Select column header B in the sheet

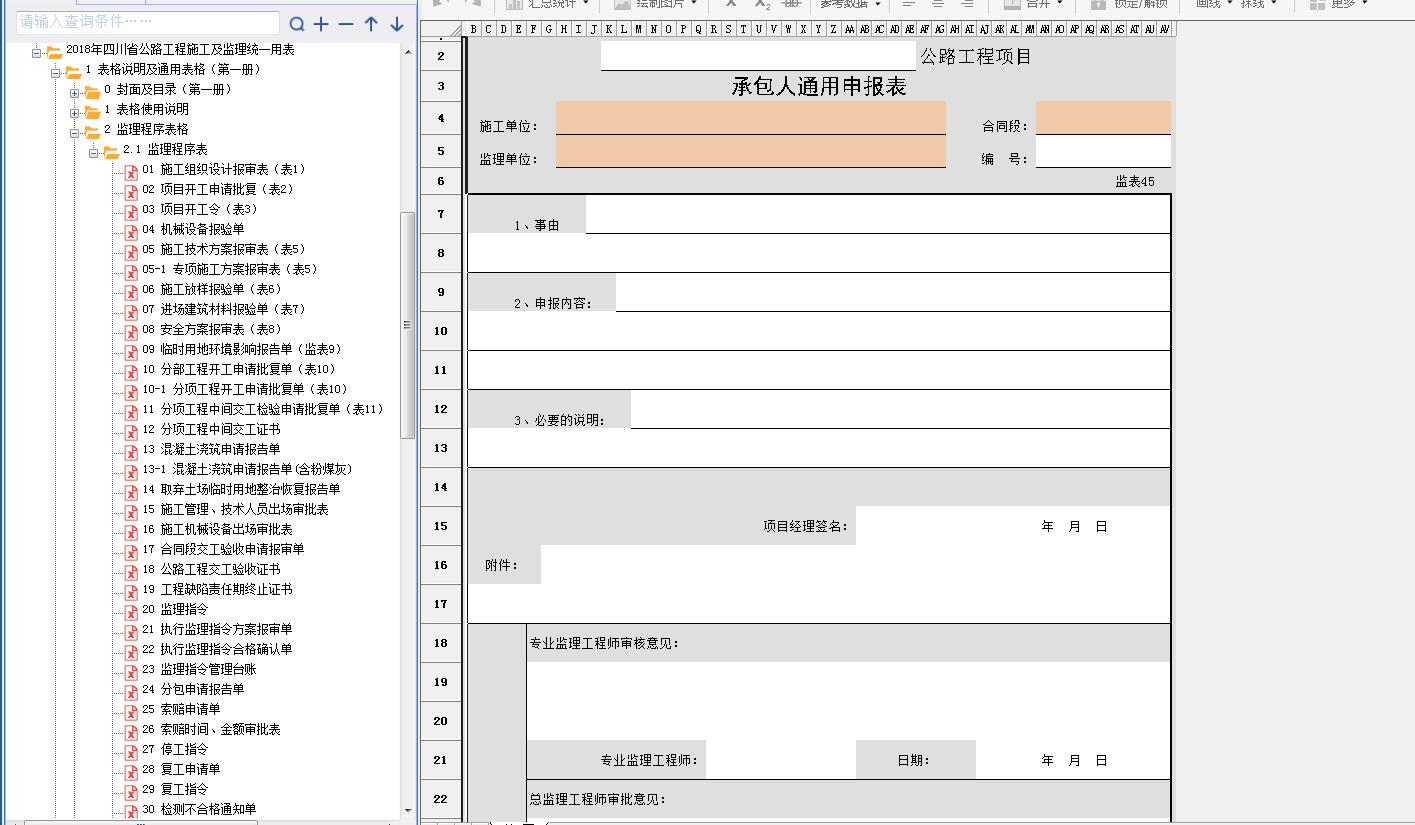[x=474, y=29]
